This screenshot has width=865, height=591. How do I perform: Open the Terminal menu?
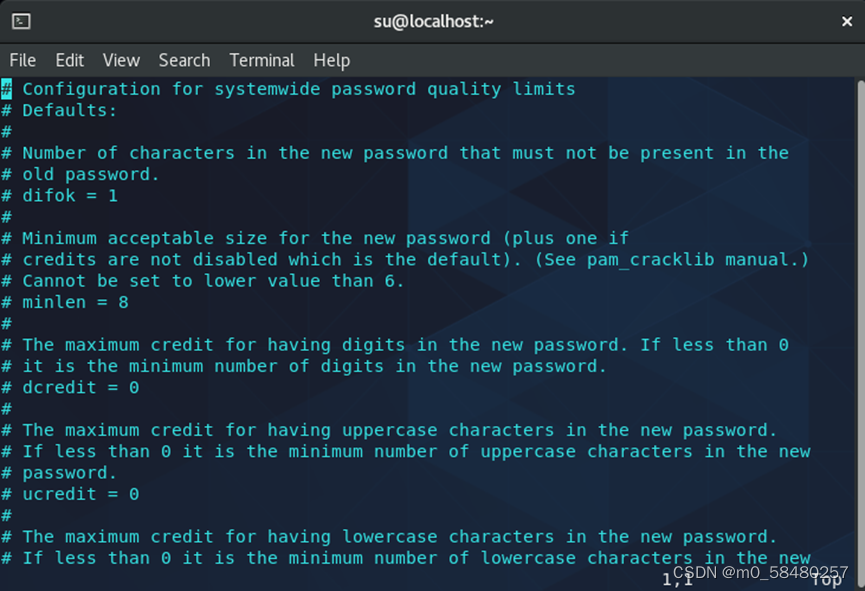coord(261,60)
